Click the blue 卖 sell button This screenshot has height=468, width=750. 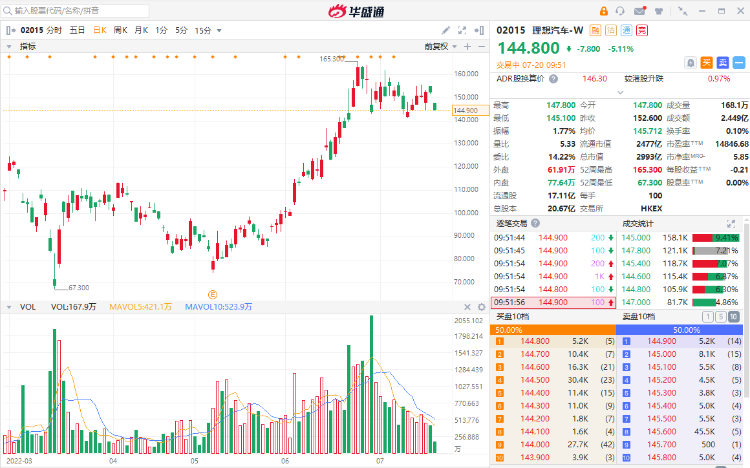click(723, 62)
